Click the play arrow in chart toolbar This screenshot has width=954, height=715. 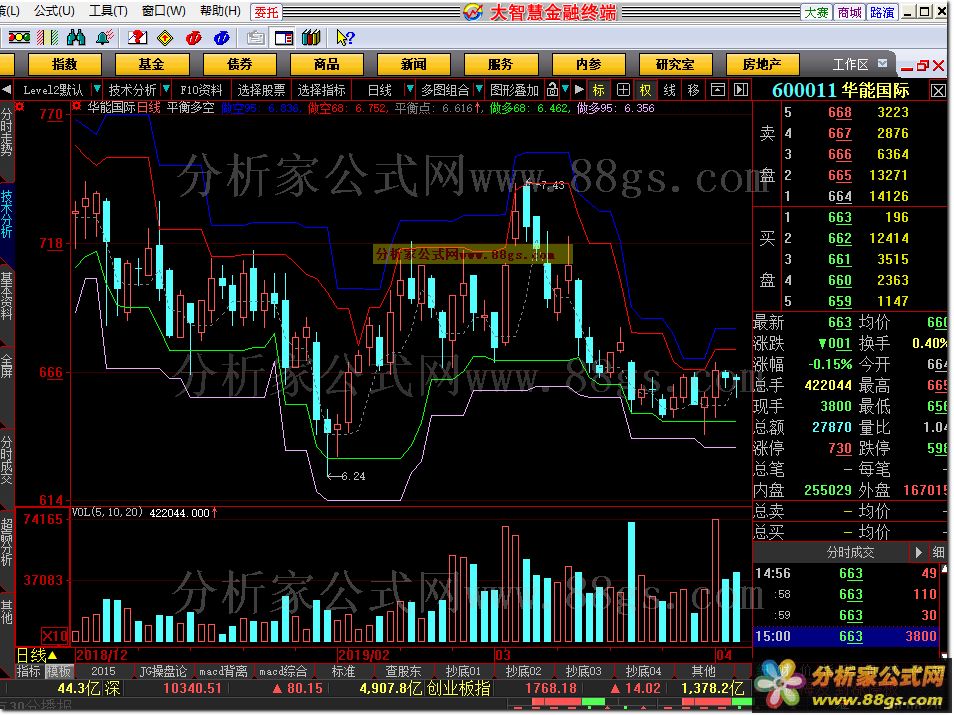(579, 90)
